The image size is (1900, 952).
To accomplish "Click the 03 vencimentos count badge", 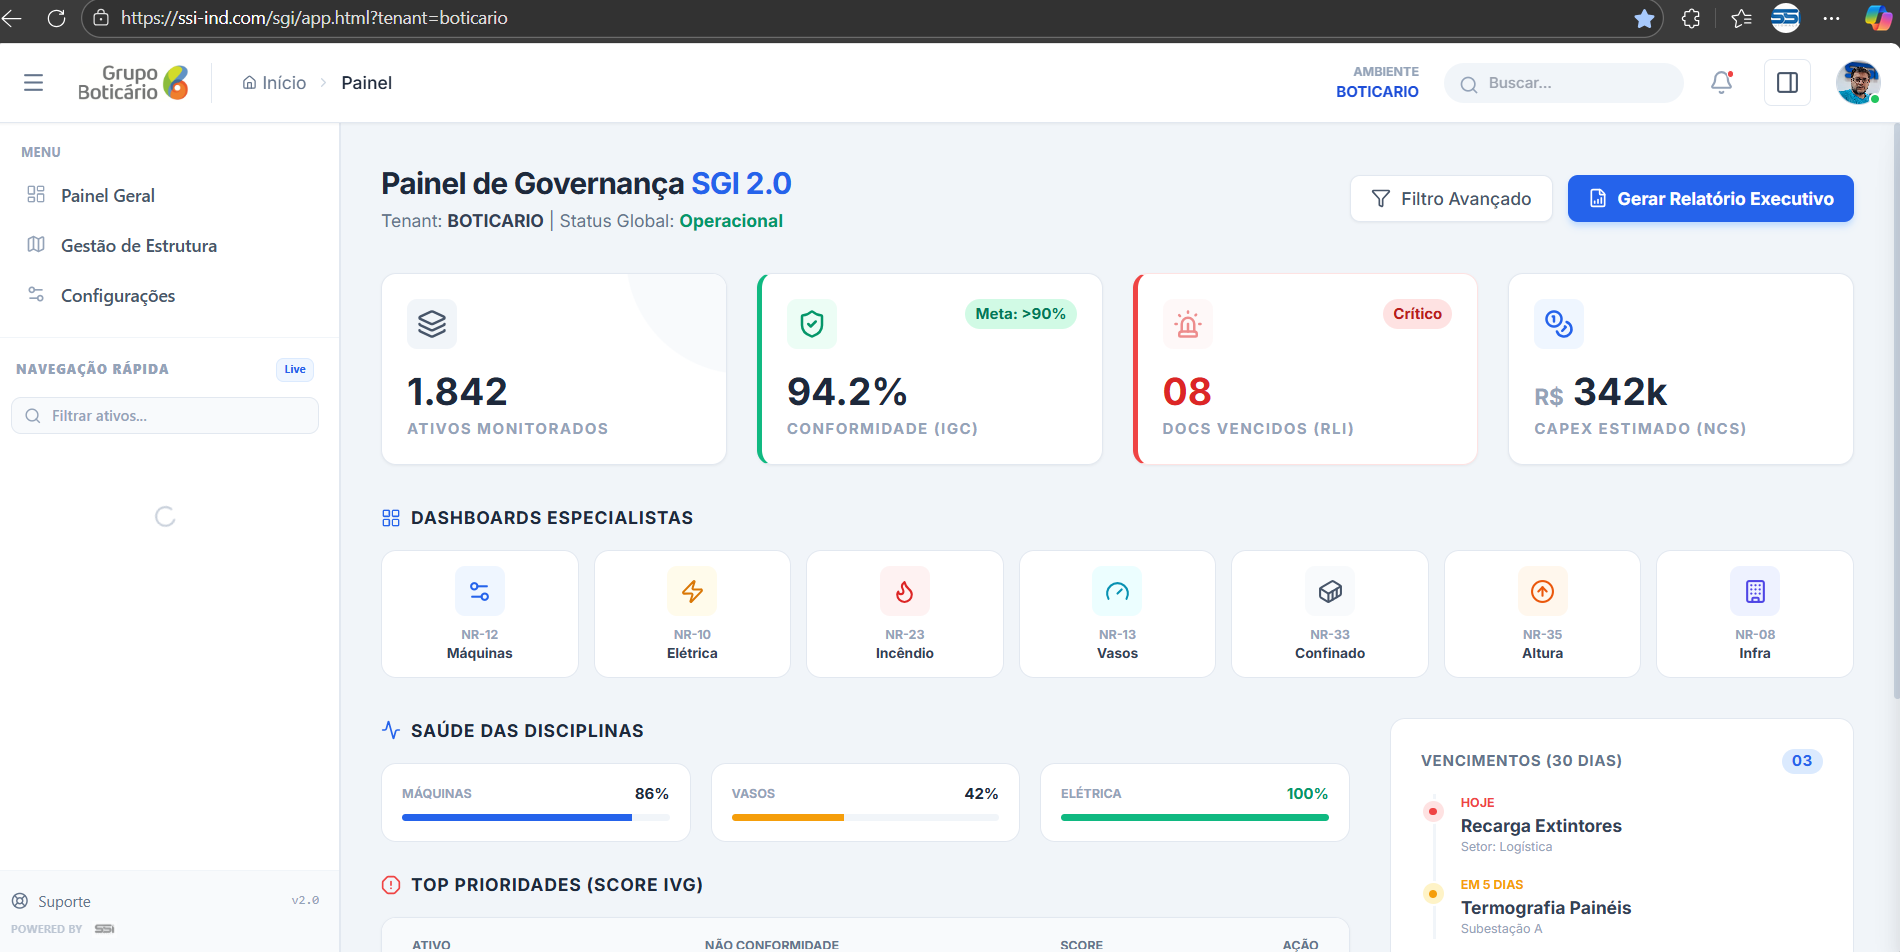I will [1802, 761].
